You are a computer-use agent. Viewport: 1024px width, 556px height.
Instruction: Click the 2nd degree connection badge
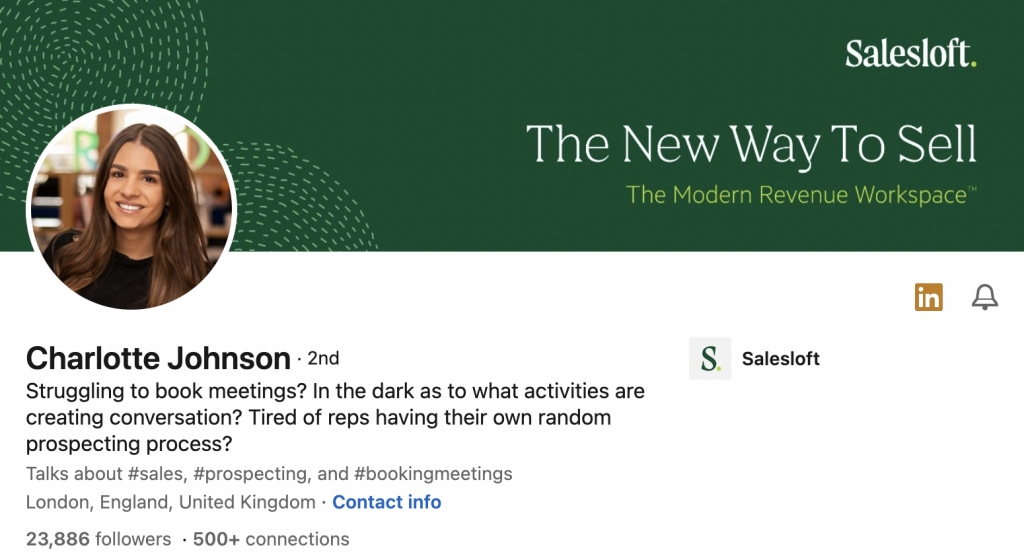323,358
